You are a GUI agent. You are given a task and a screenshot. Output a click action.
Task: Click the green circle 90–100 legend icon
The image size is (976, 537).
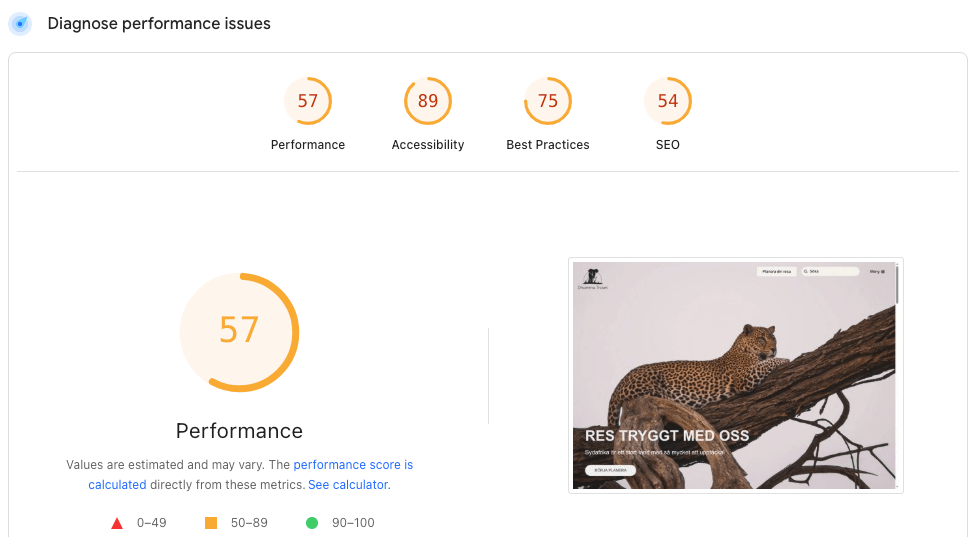tap(312, 523)
